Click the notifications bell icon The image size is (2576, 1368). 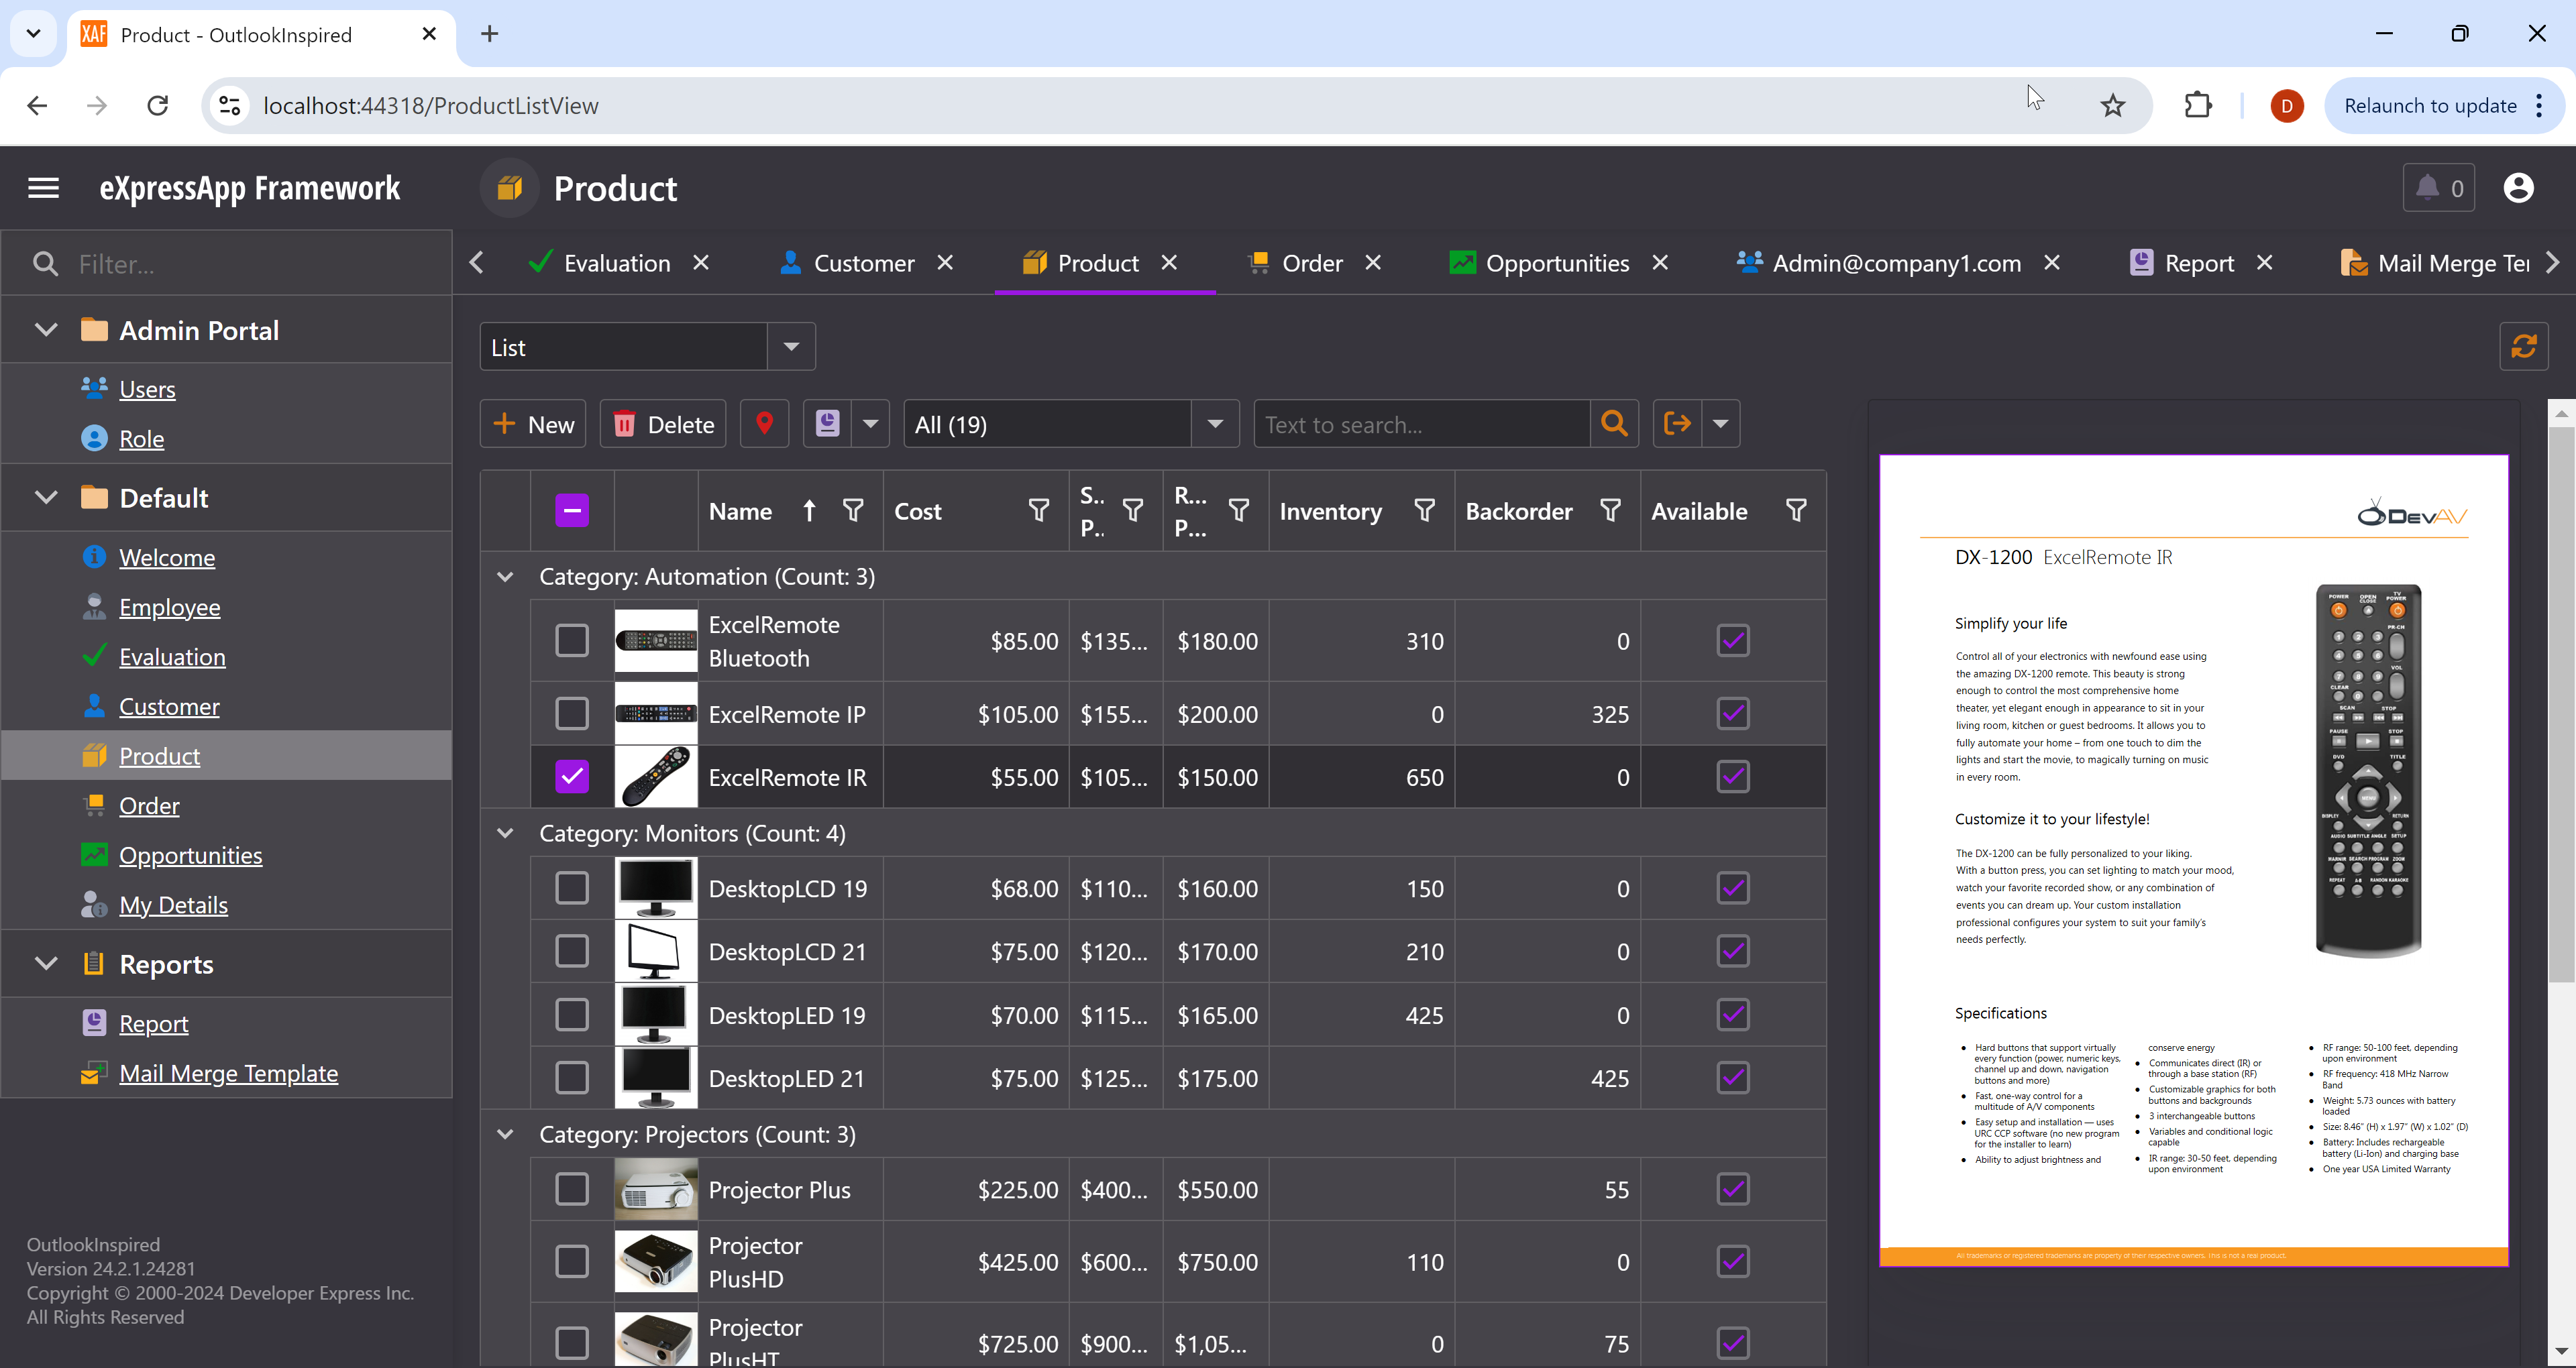click(x=2427, y=187)
